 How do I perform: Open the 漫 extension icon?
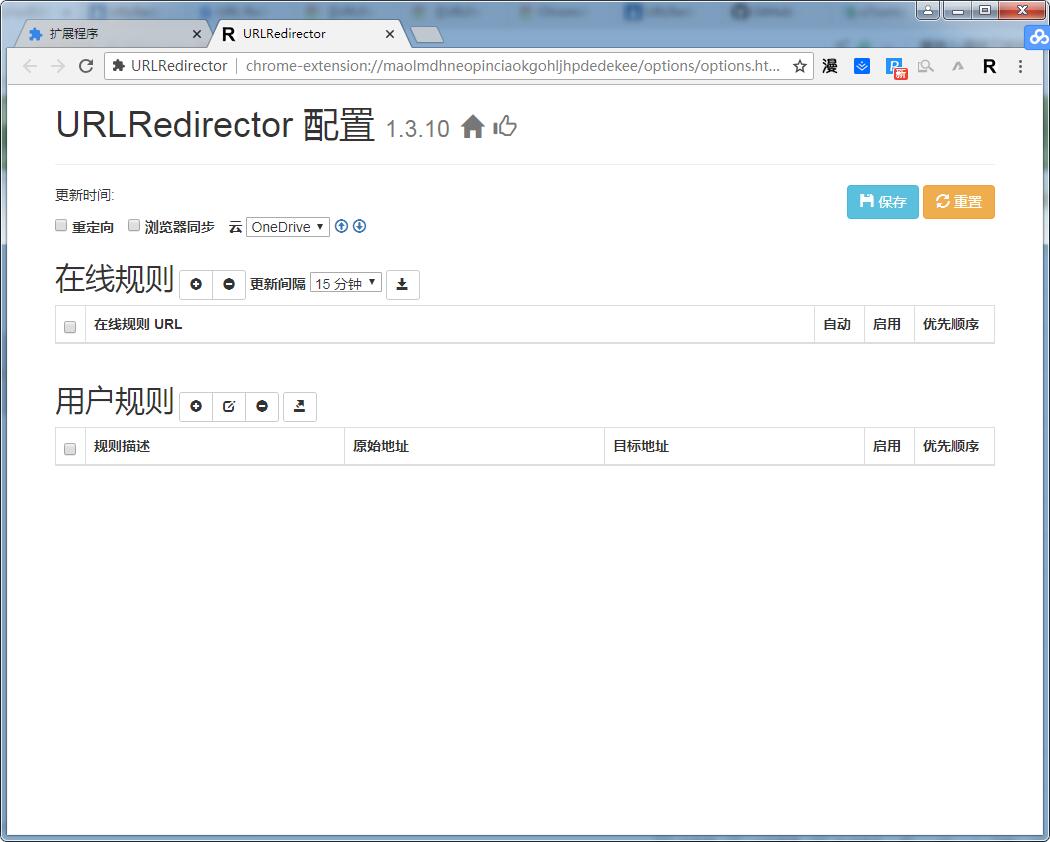tap(830, 66)
